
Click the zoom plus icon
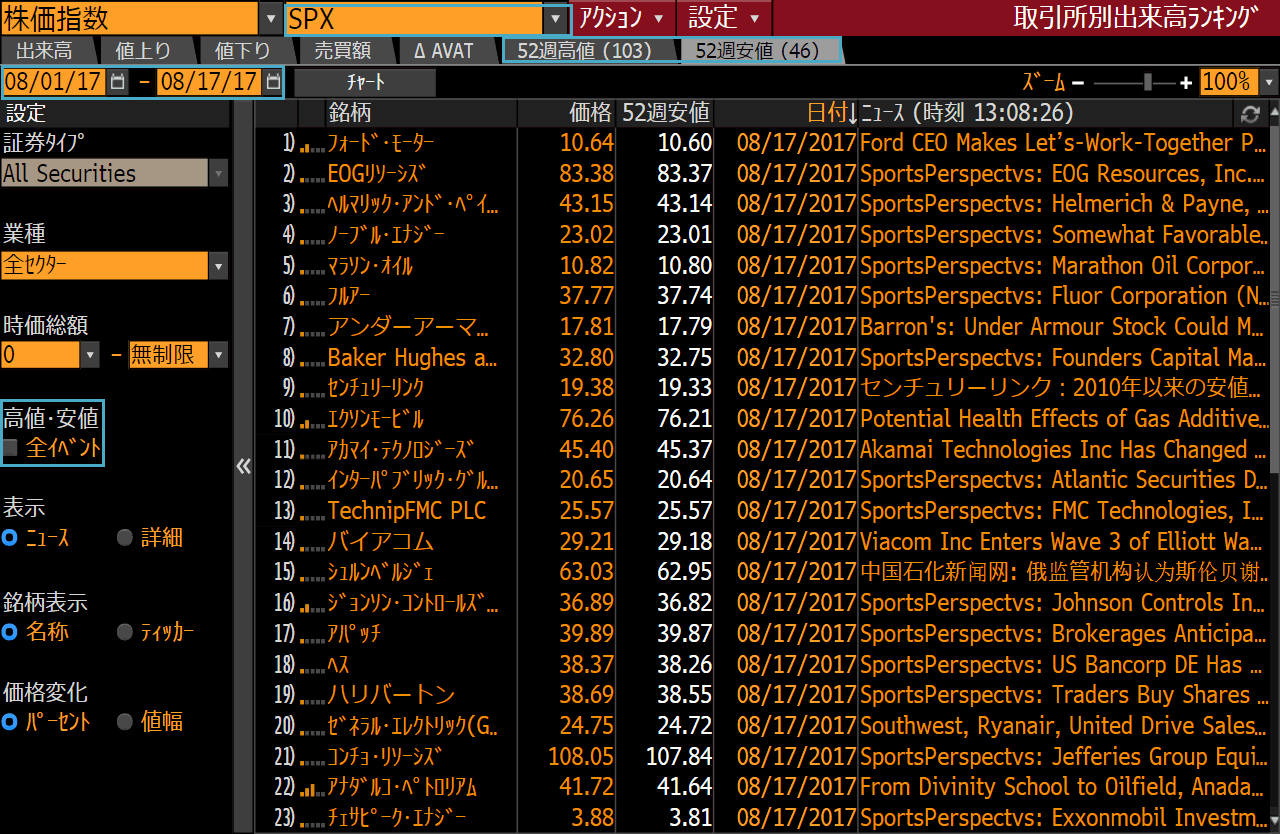(x=1186, y=82)
